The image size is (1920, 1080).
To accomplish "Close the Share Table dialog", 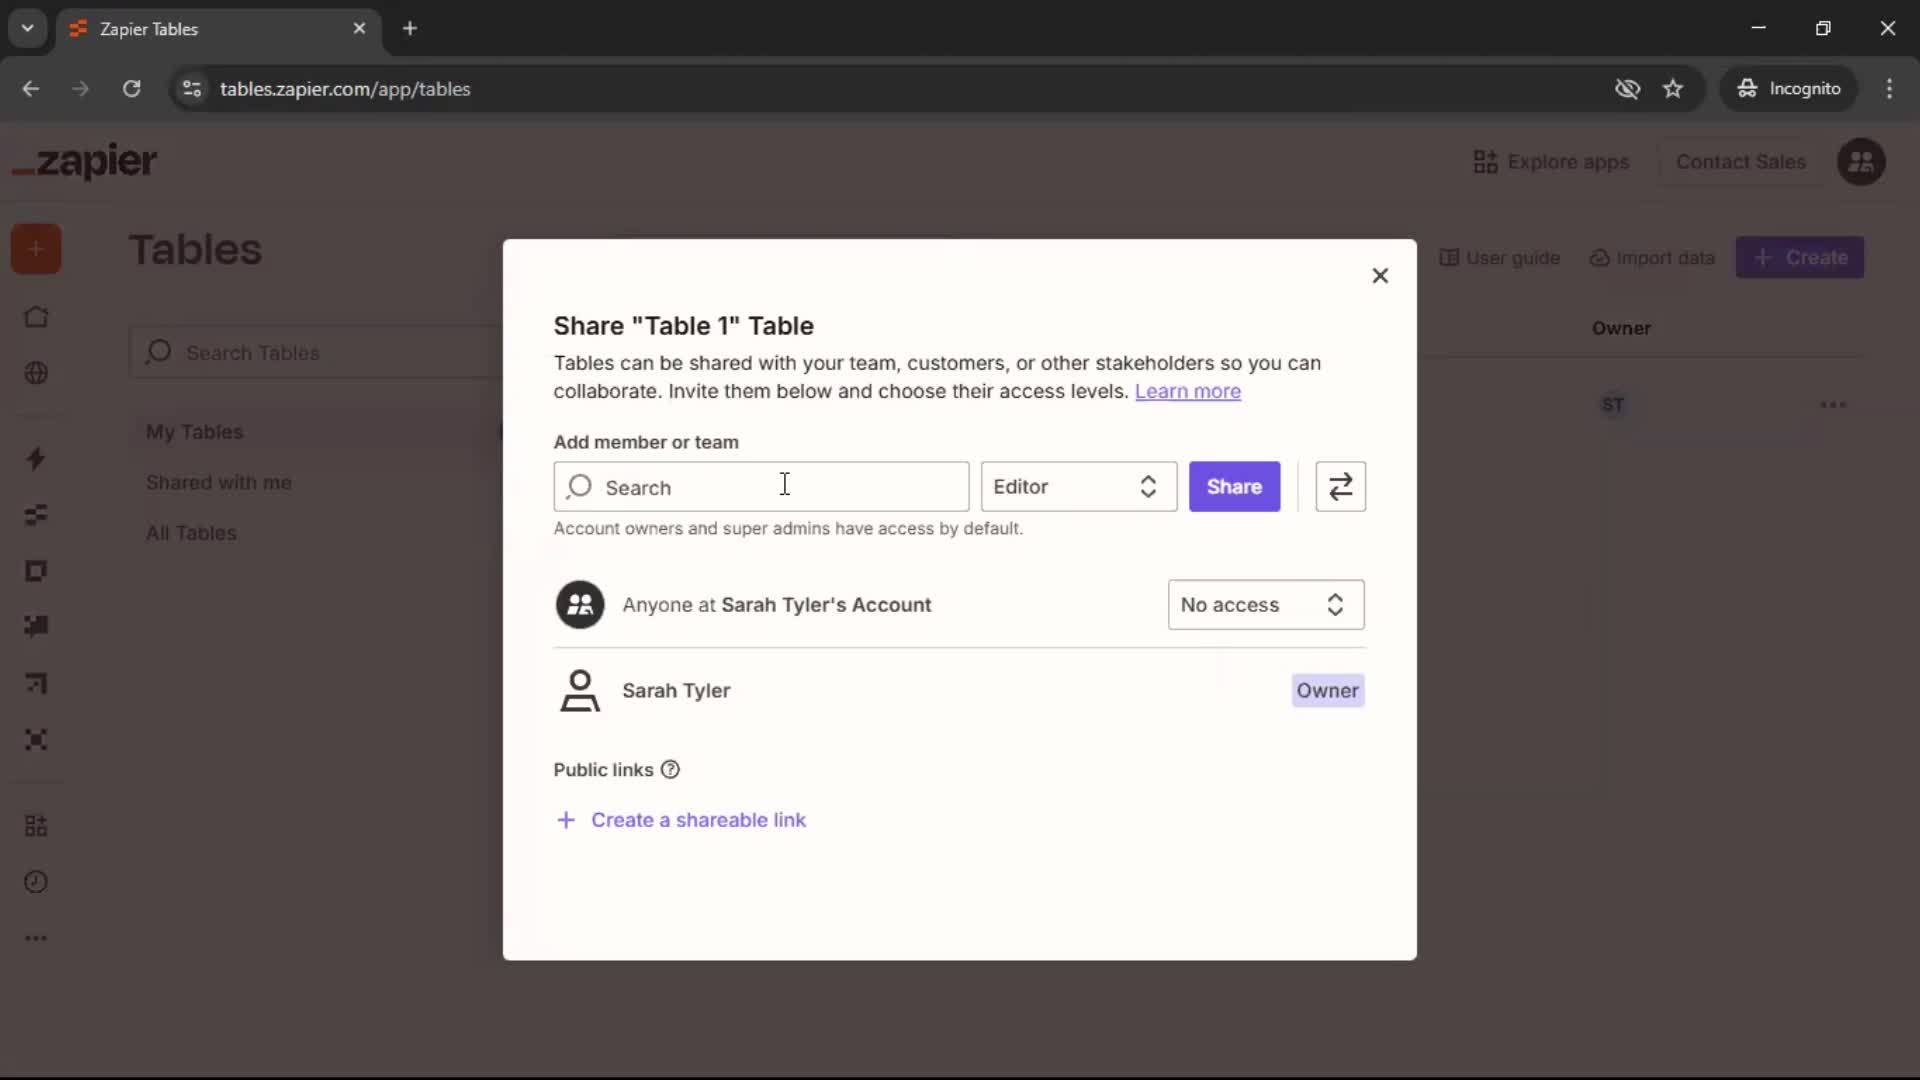I will [1380, 275].
